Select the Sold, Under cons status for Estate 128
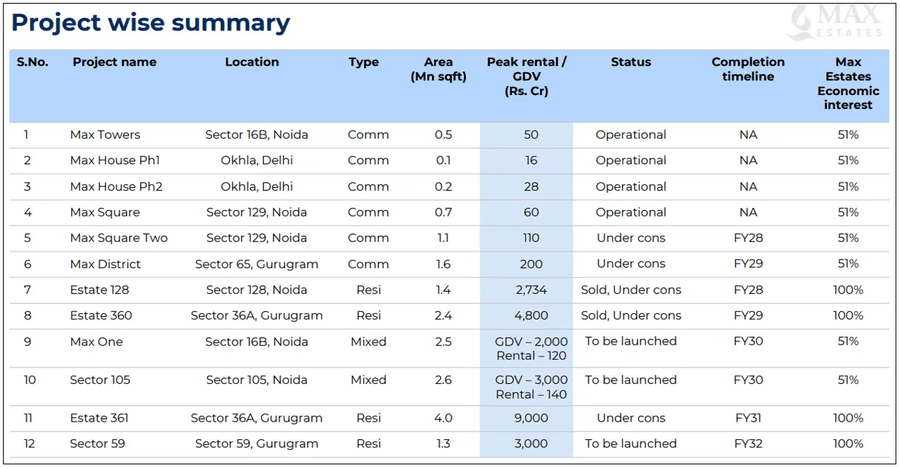The image size is (900, 468). point(631,290)
